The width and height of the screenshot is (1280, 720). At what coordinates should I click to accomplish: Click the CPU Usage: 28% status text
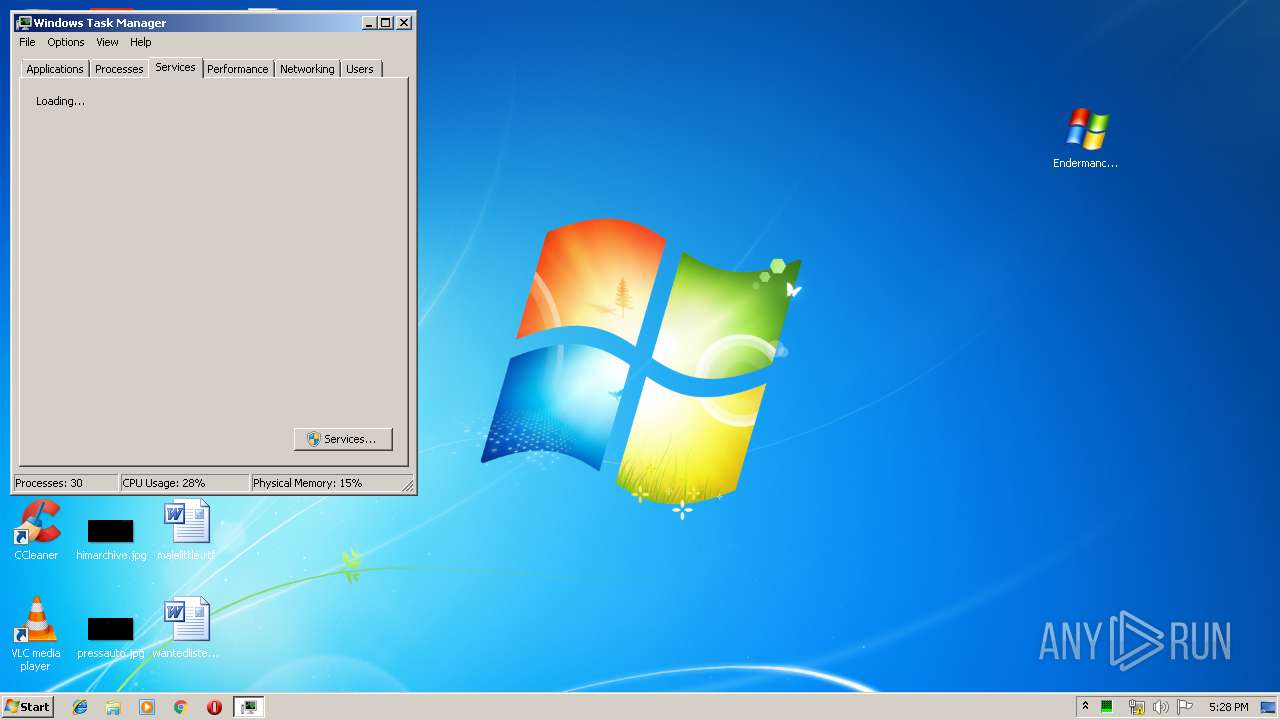tap(164, 483)
